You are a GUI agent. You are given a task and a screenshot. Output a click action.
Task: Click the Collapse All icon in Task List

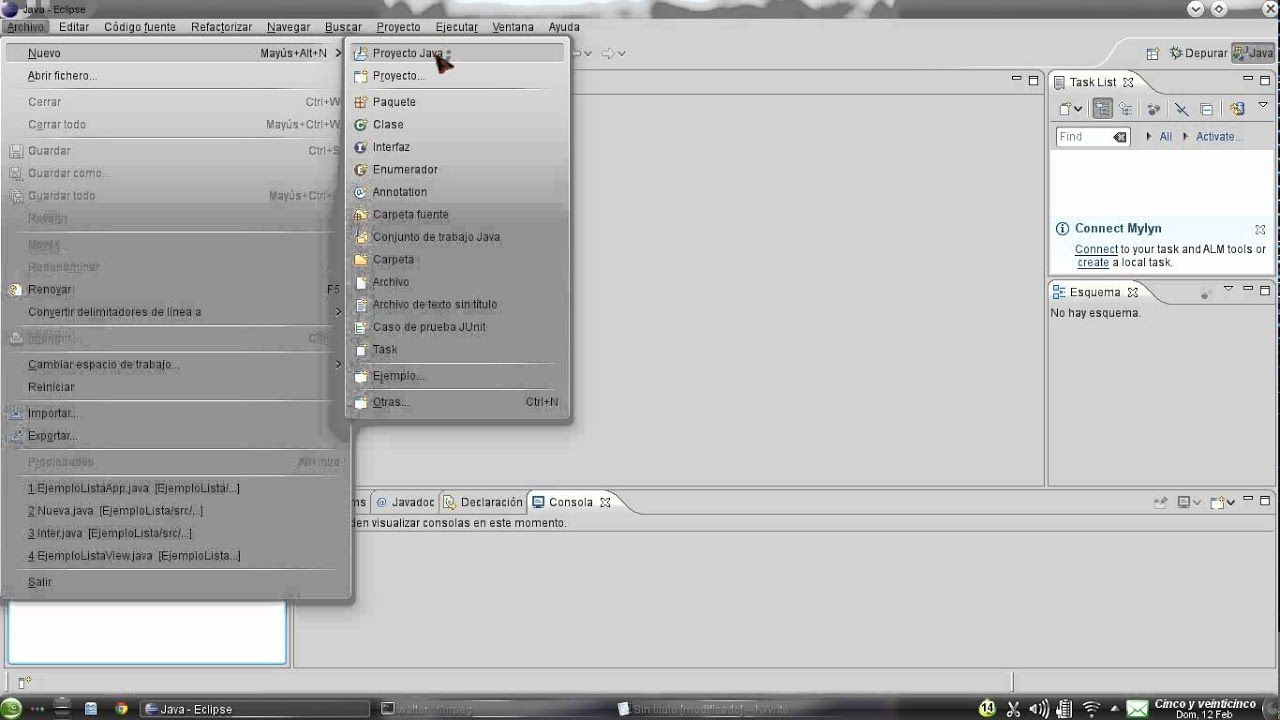point(1206,109)
